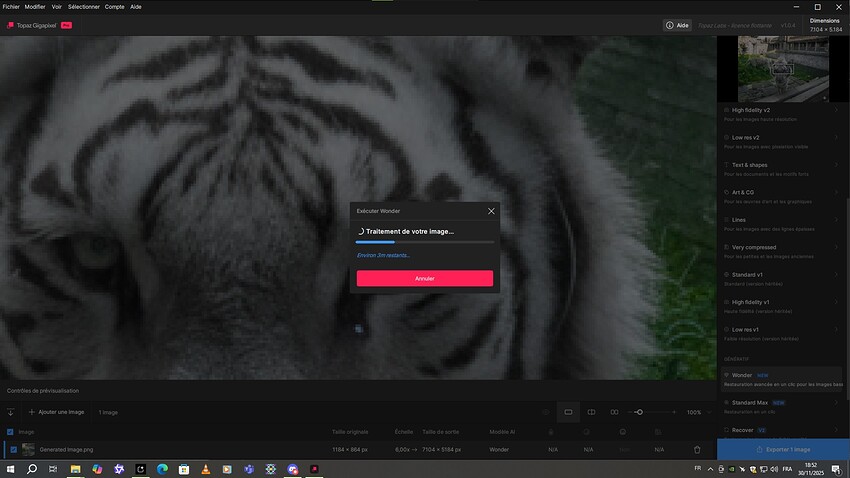Delete Generated Image.png with trash icon
This screenshot has height=478, width=850.
coord(697,450)
